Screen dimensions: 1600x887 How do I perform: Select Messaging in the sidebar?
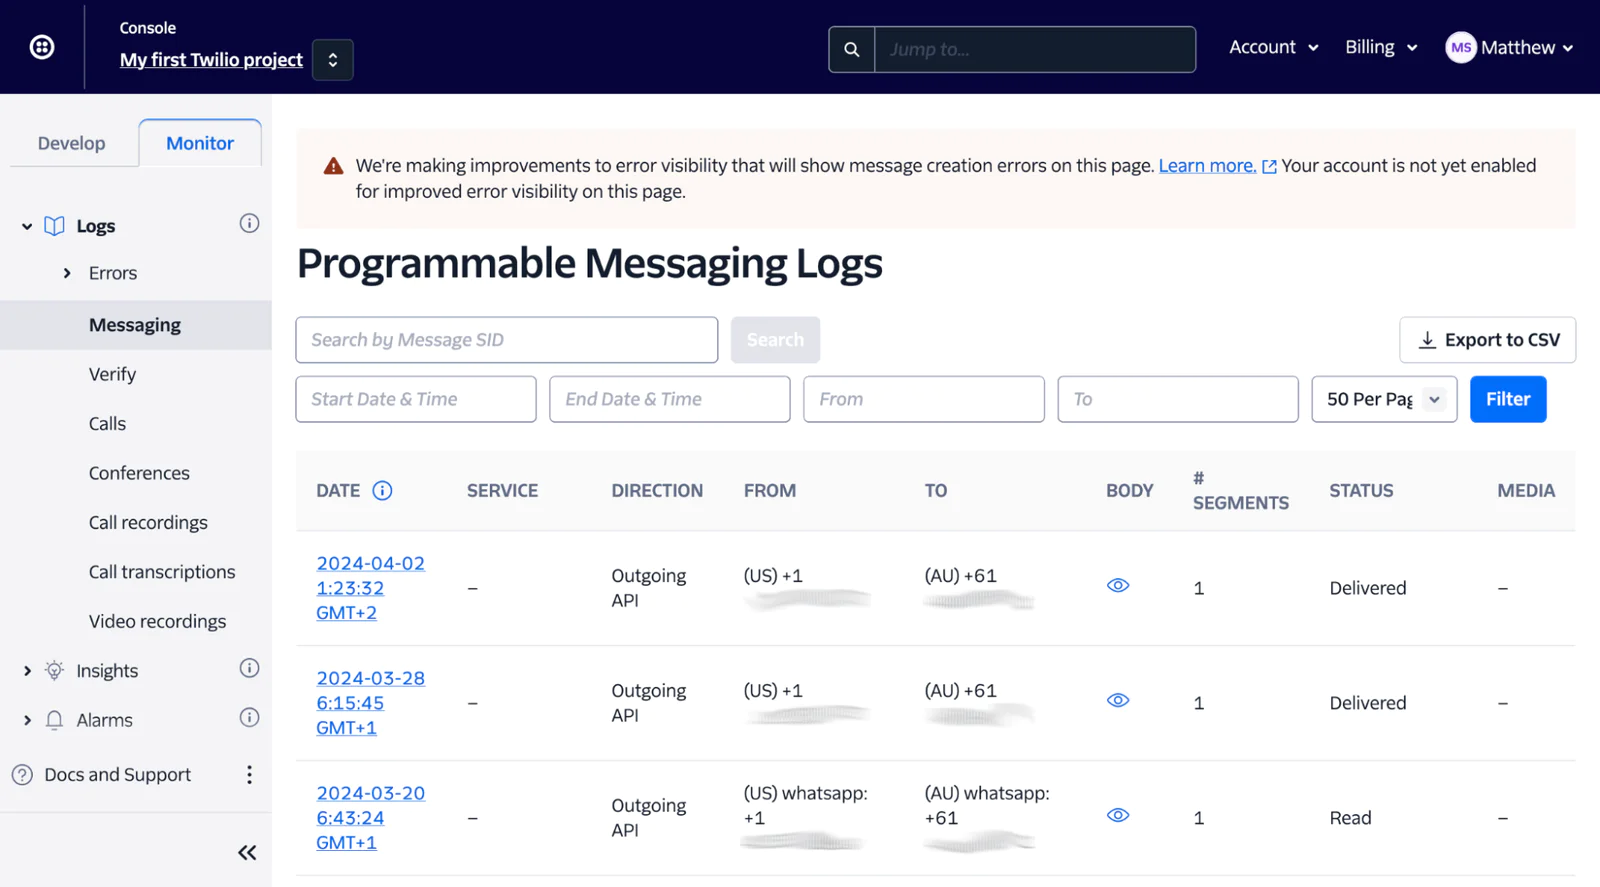pyautogui.click(x=135, y=325)
